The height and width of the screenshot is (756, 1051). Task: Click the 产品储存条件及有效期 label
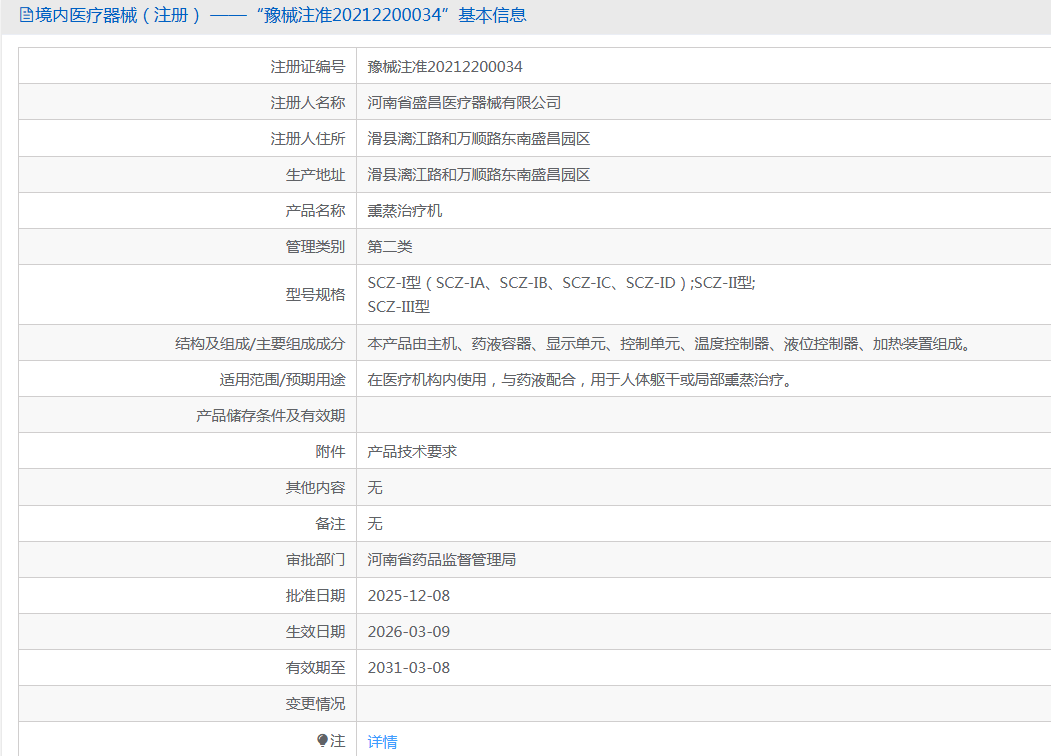[271, 416]
